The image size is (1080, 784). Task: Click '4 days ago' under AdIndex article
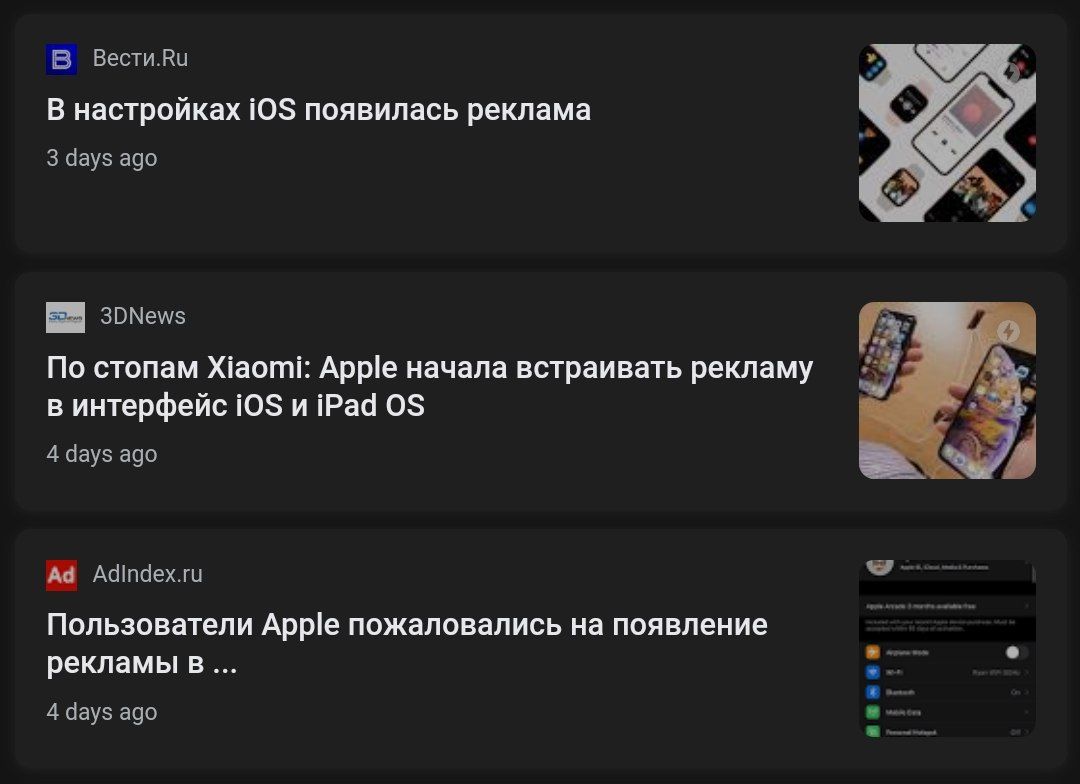102,712
